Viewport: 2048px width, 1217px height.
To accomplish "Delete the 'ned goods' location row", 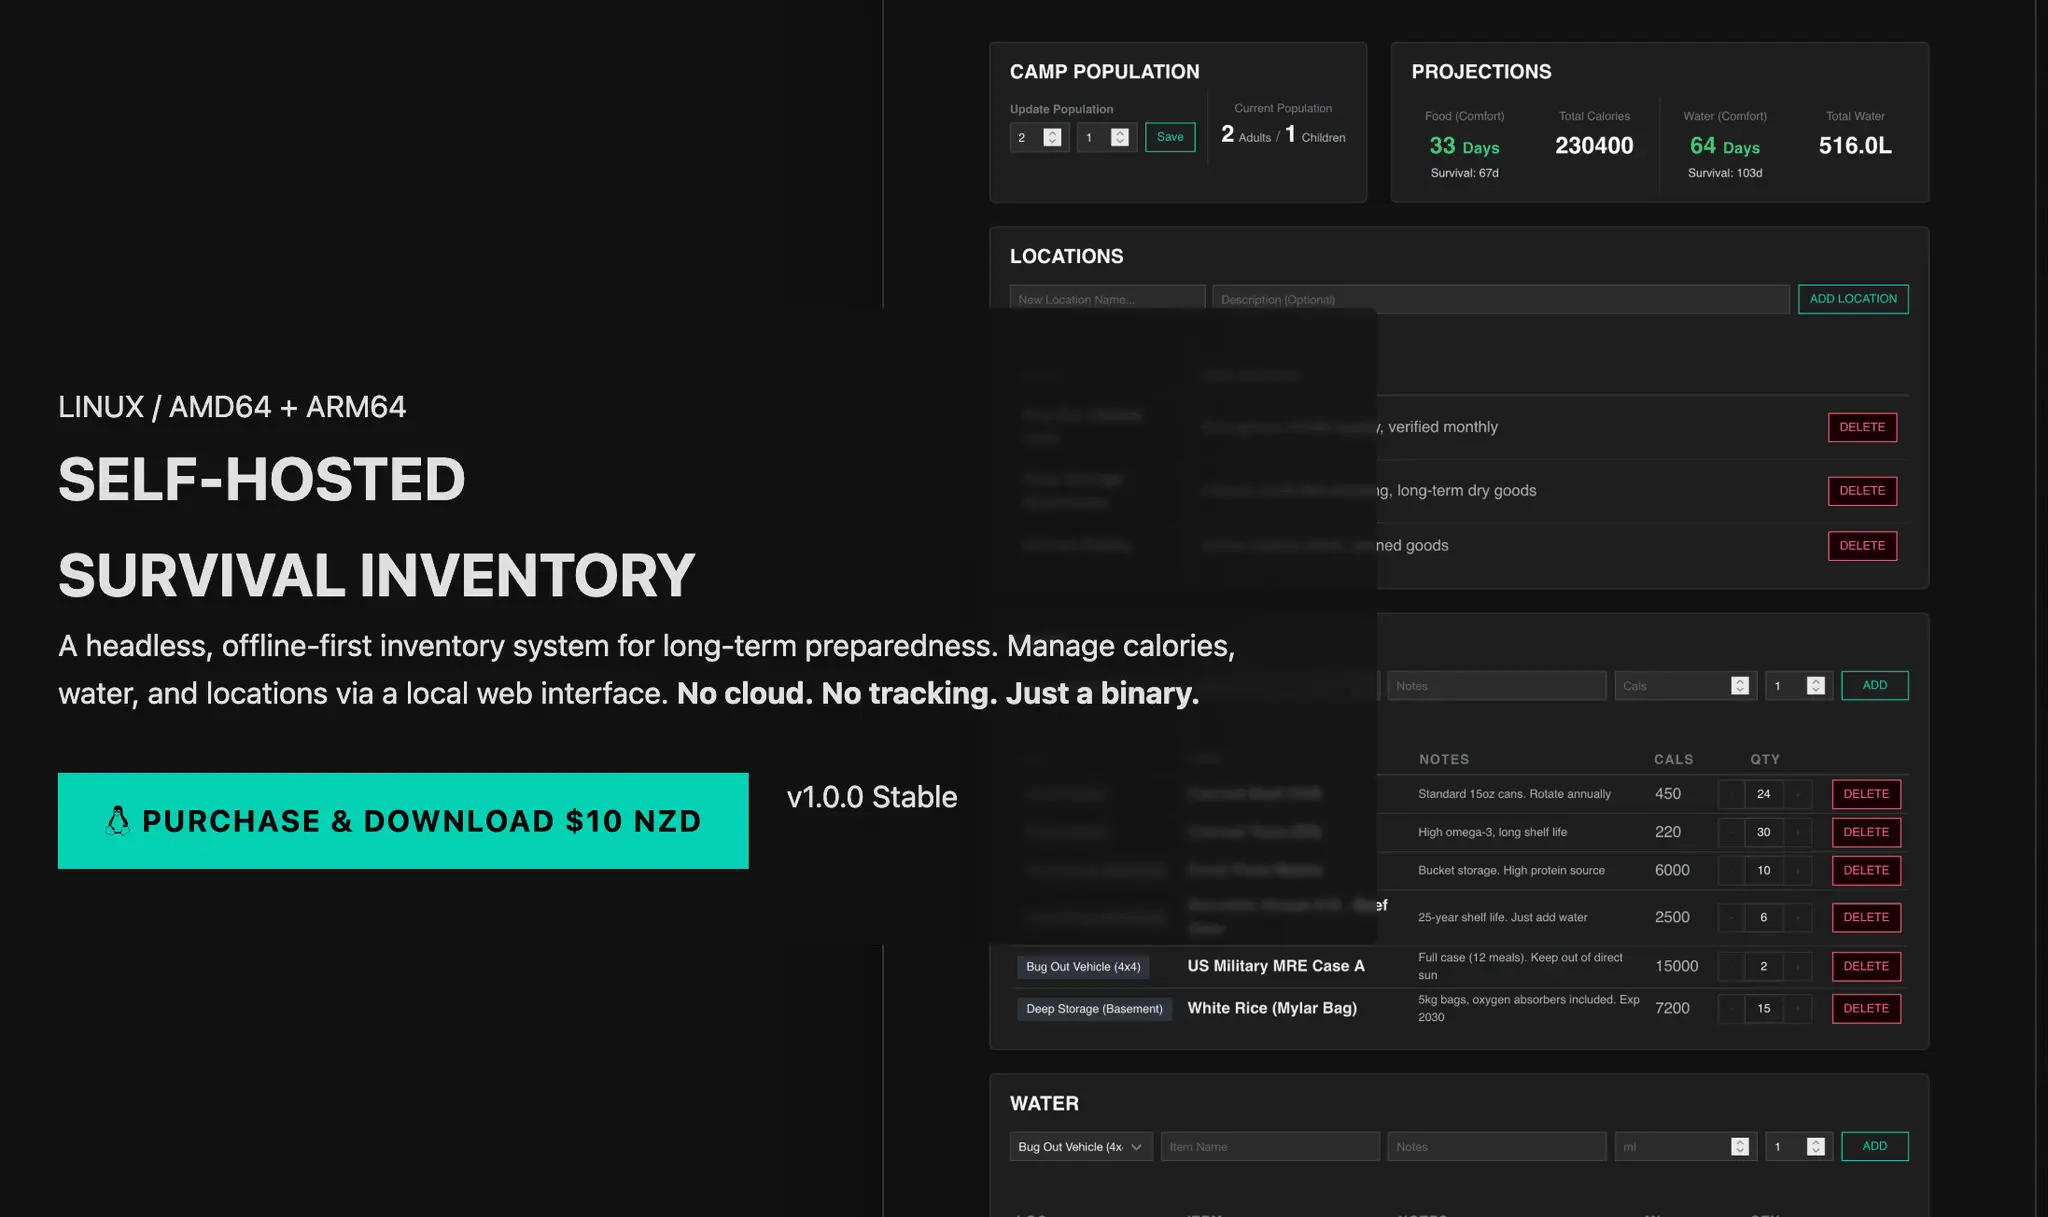I will pos(1862,546).
